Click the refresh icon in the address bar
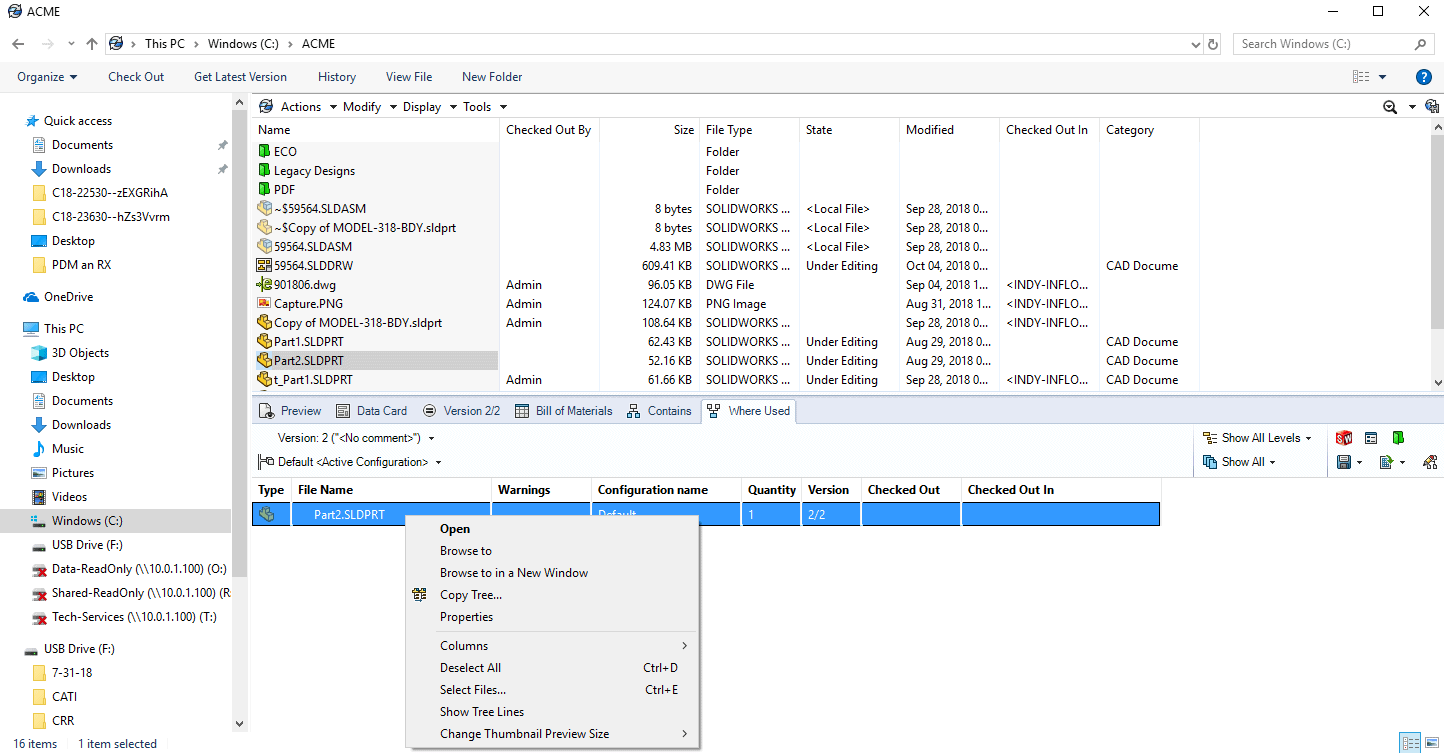Screen dimensions: 1444x753 point(1213,44)
